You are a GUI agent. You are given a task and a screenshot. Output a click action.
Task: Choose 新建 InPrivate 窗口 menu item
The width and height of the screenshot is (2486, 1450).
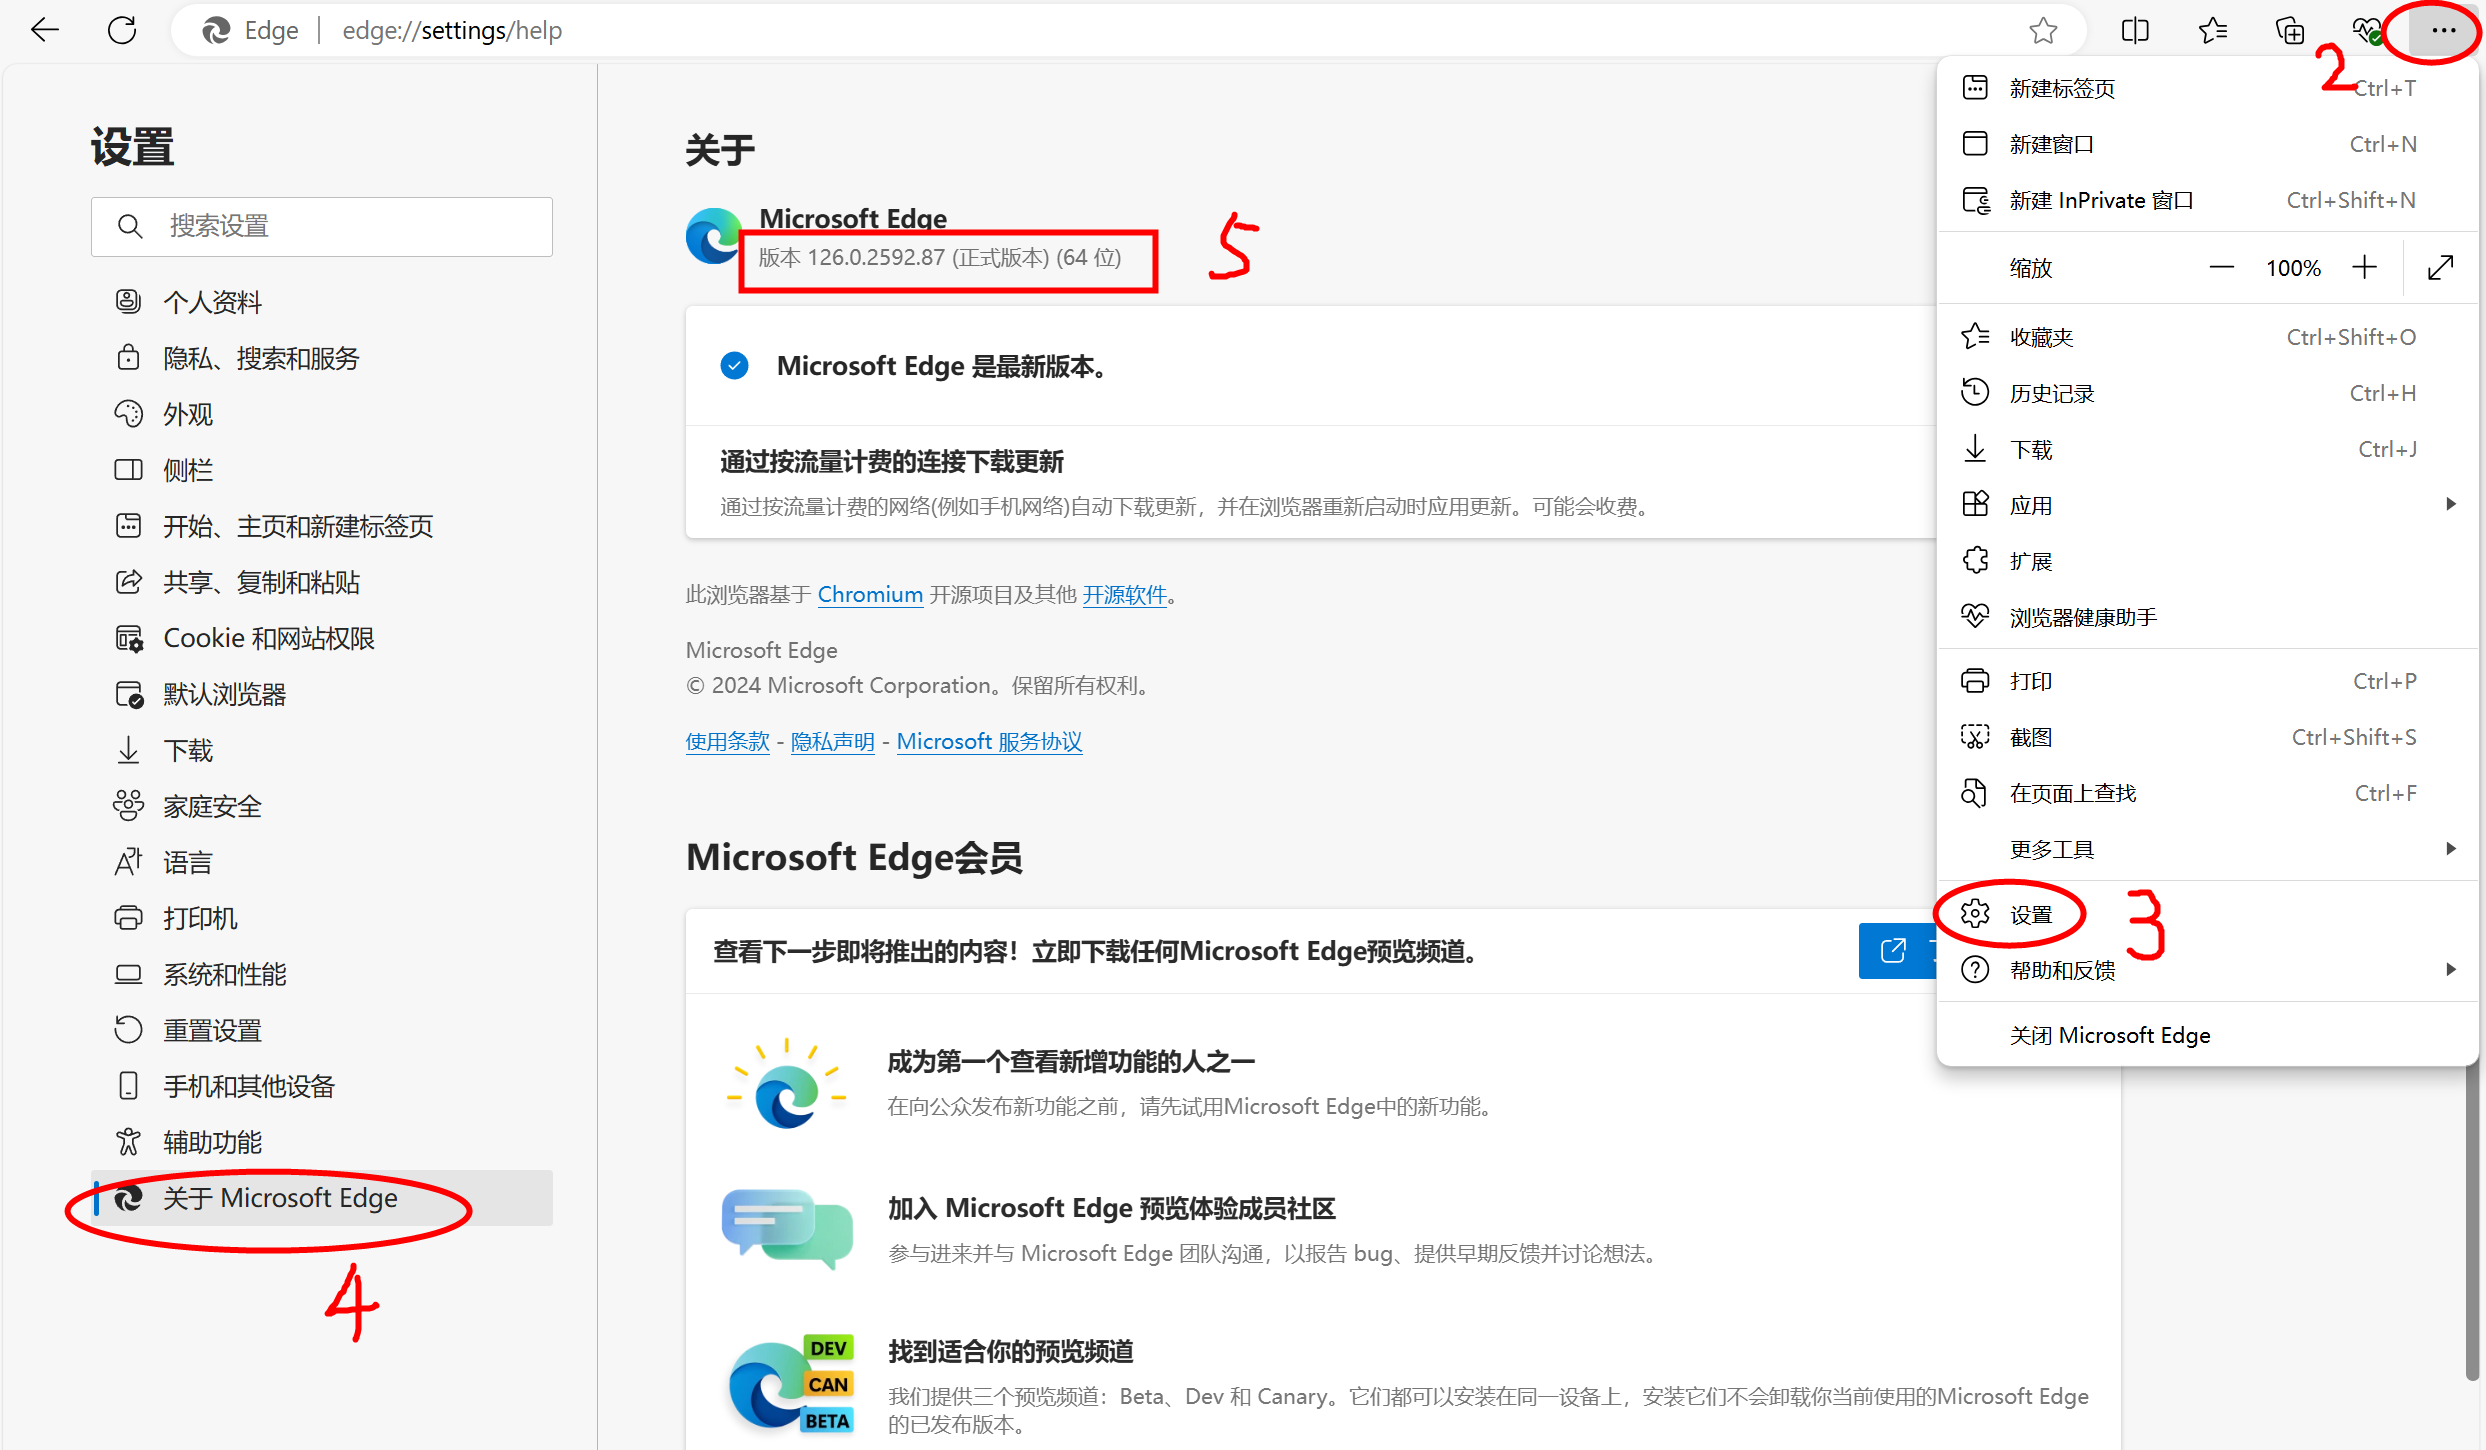click(x=2100, y=201)
